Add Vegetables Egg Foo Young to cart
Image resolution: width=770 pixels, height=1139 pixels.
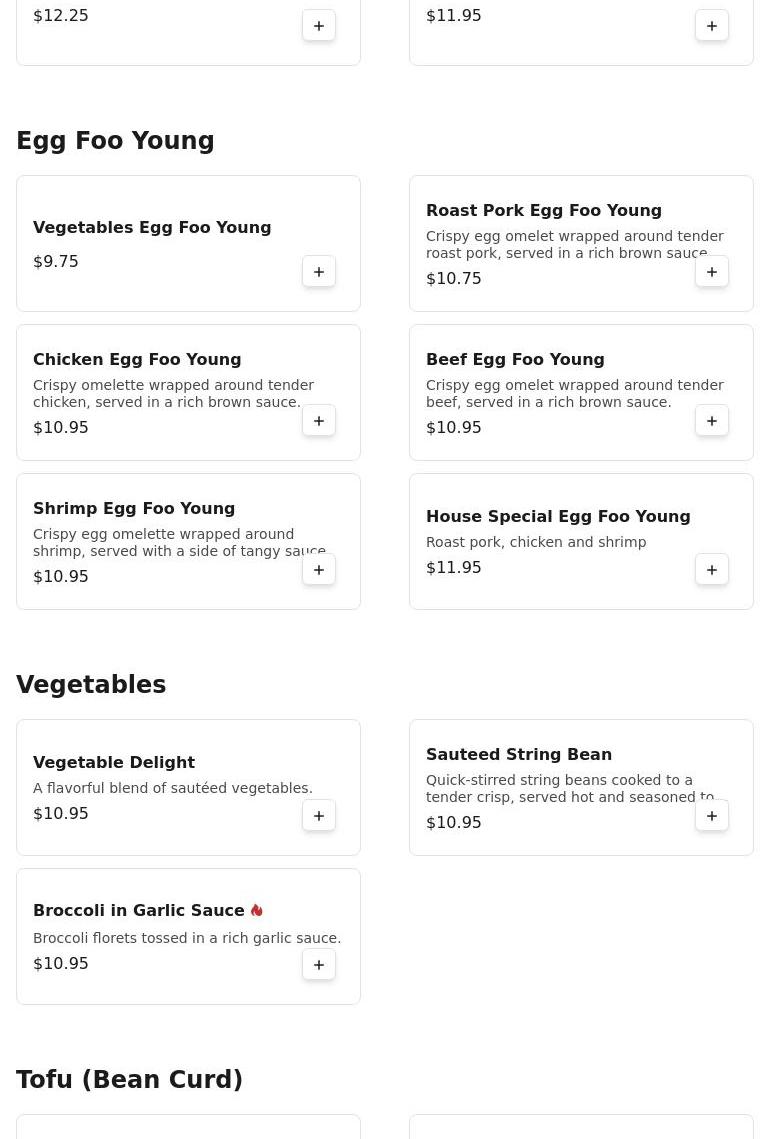click(x=319, y=272)
